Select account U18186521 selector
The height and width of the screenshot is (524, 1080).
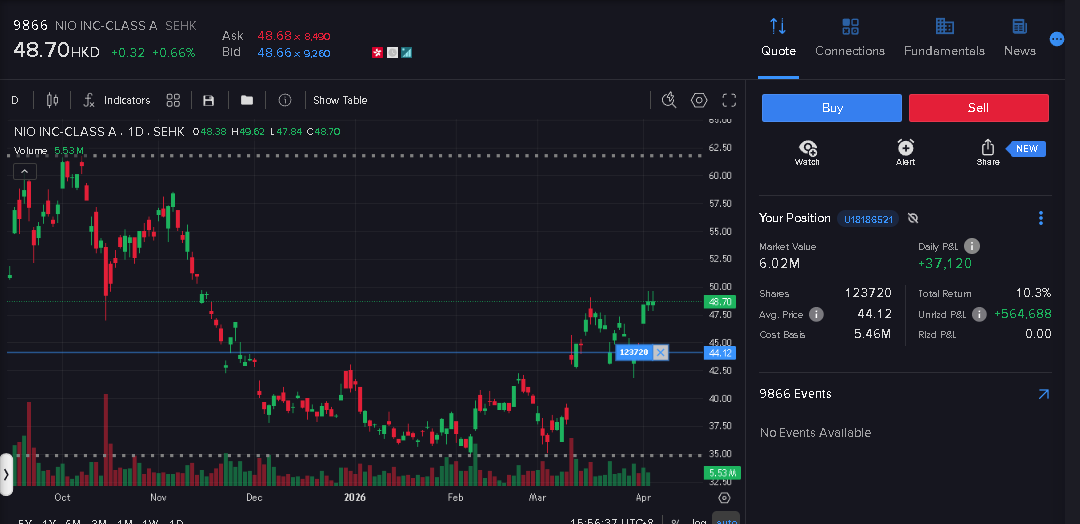click(868, 219)
